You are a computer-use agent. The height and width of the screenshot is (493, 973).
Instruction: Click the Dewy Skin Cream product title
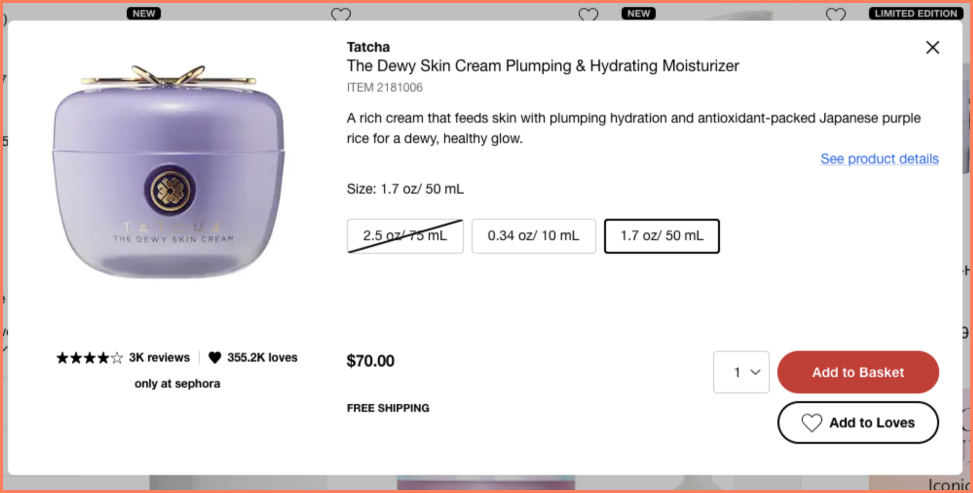542,66
